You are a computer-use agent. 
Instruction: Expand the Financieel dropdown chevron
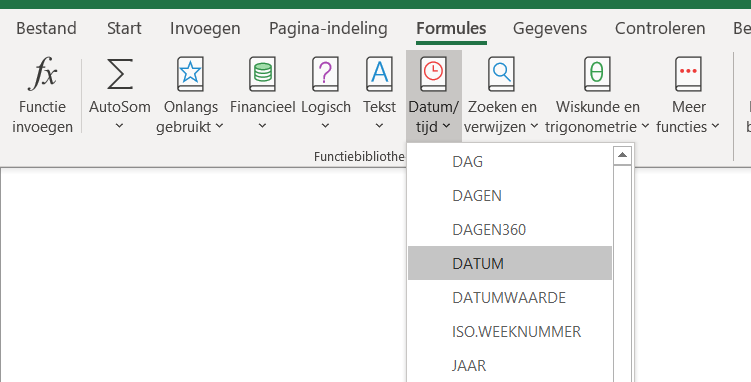(262, 126)
